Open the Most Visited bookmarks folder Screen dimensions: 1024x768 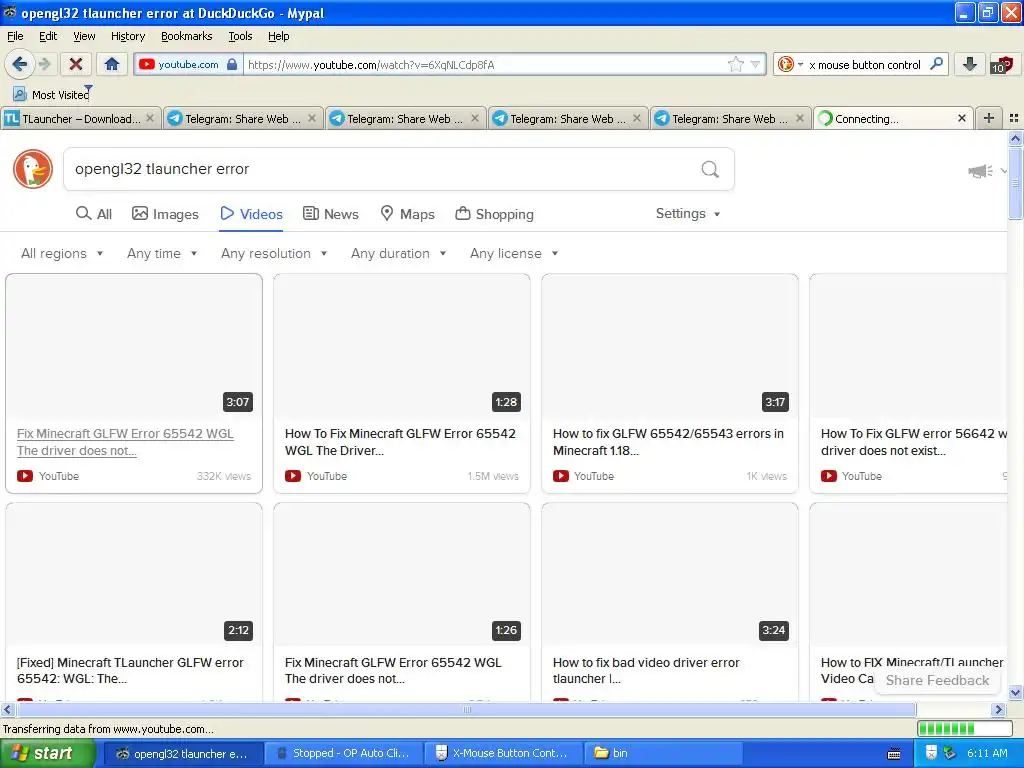[51, 95]
